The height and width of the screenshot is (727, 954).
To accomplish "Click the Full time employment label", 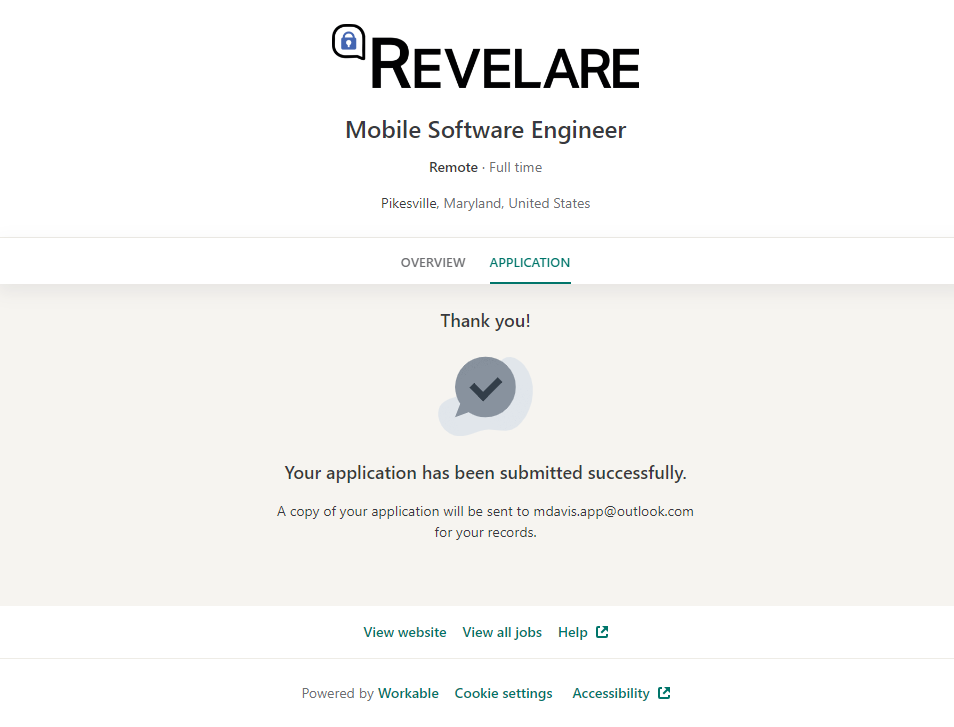I will pyautogui.click(x=515, y=167).
